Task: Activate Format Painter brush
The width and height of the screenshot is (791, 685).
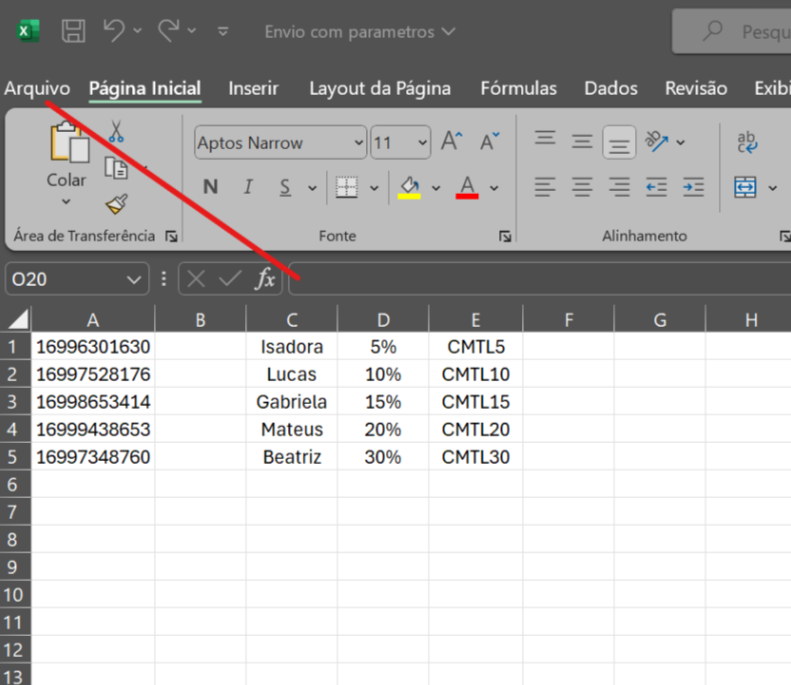Action: [117, 204]
